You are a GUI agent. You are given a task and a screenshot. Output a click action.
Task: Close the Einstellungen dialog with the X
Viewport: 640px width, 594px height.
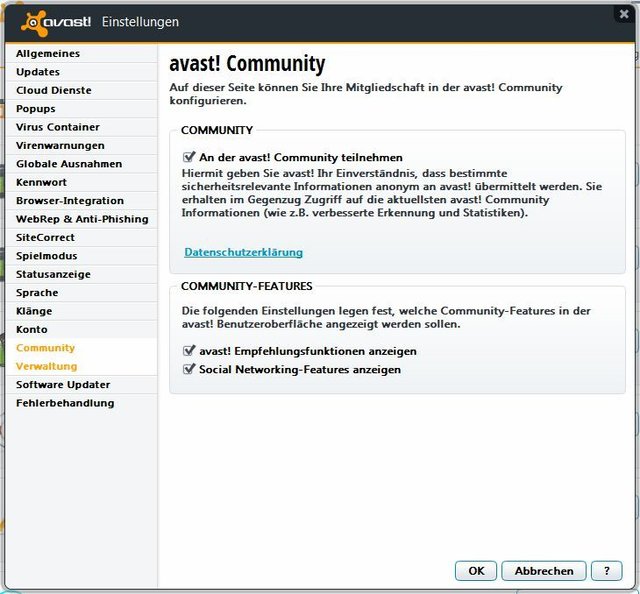coord(624,14)
